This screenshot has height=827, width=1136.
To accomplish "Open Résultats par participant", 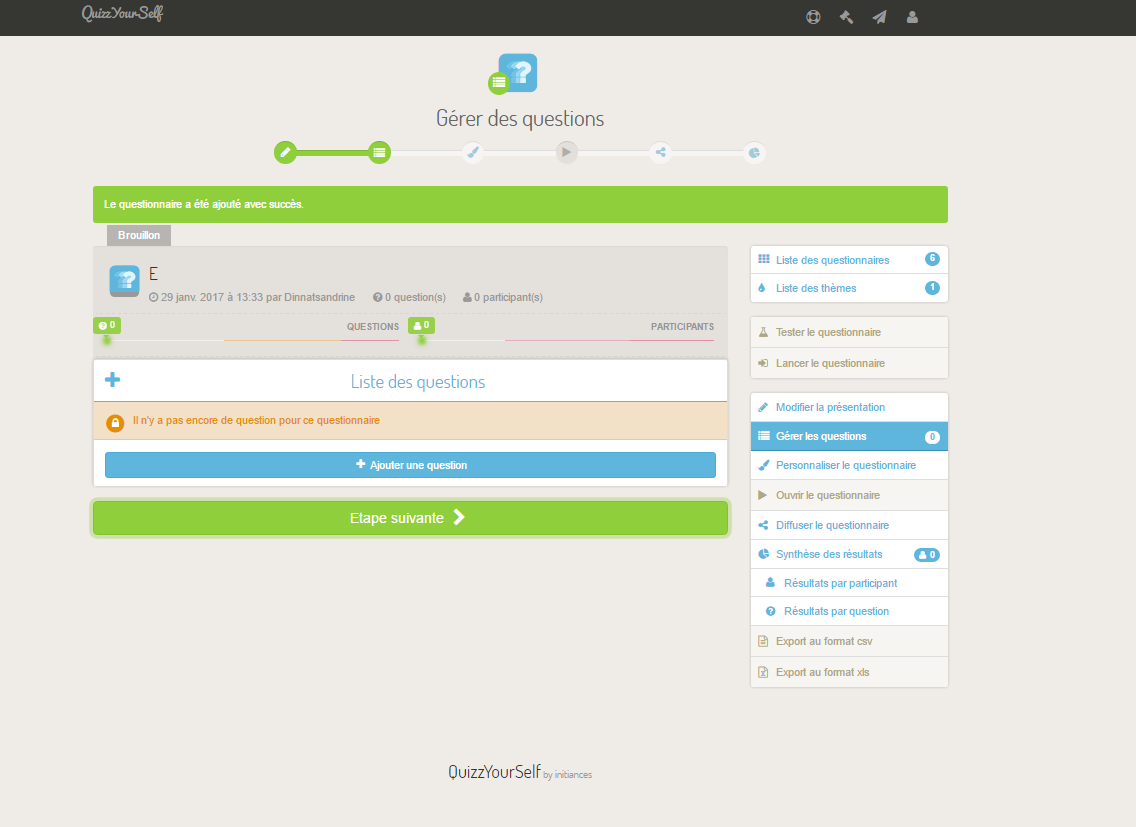I will coord(840,583).
